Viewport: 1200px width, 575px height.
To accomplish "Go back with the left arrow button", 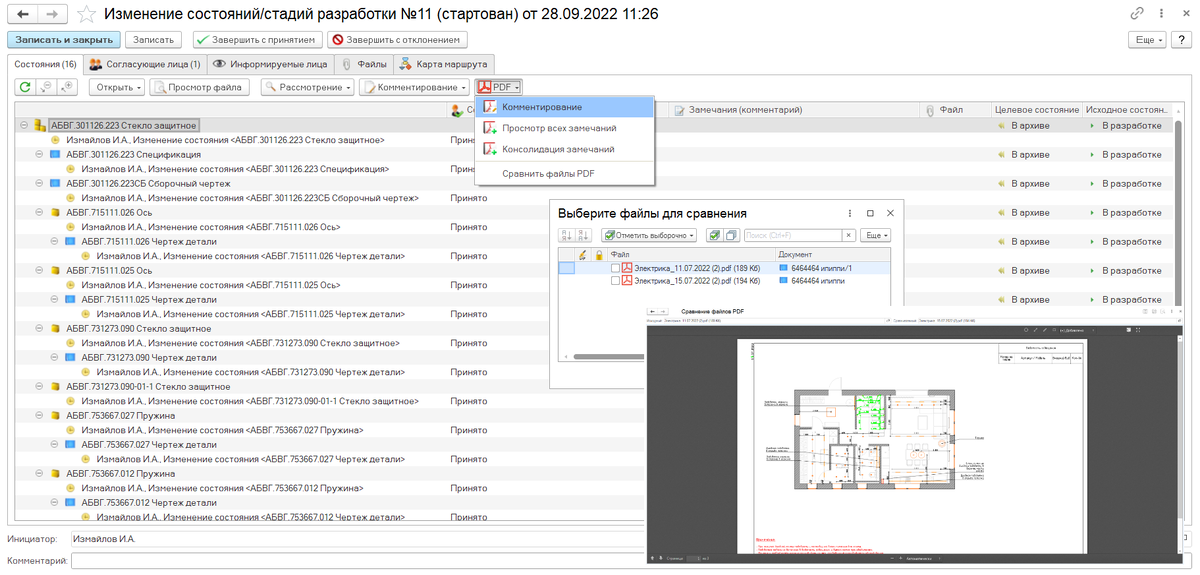I will (x=23, y=14).
